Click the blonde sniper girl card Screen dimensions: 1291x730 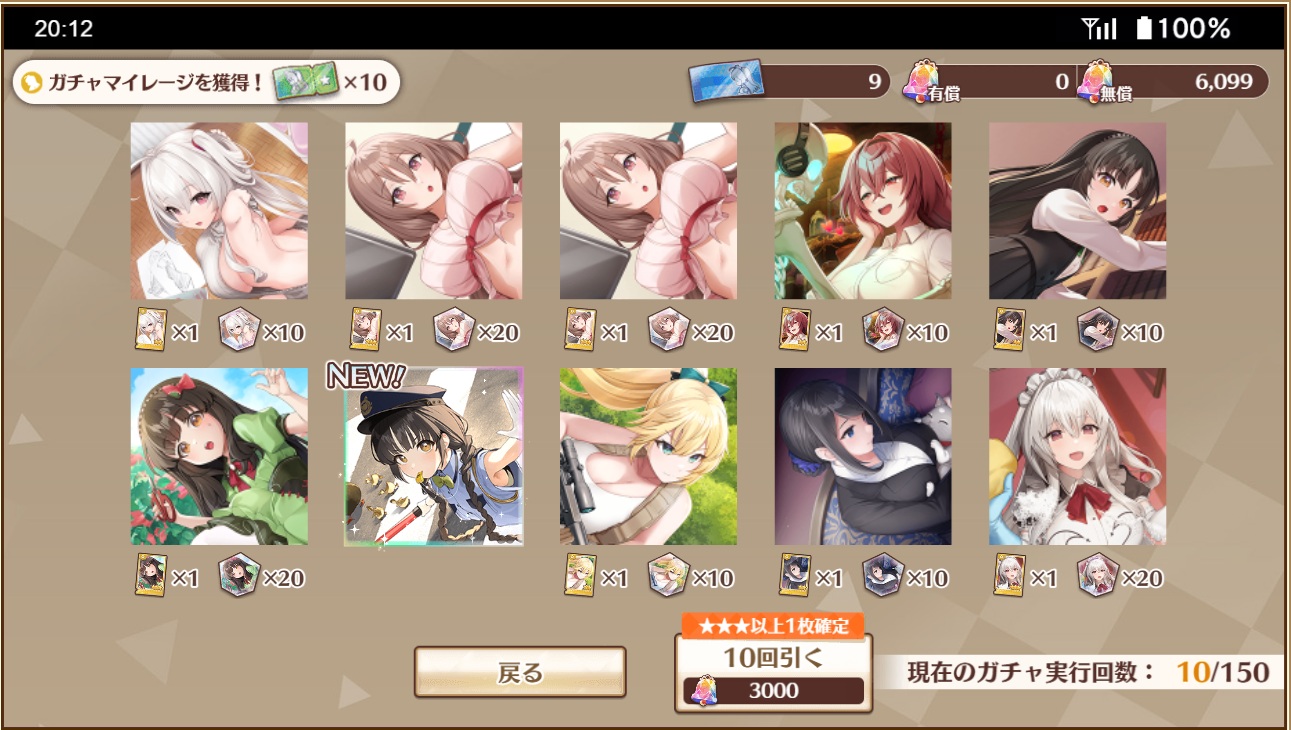point(648,456)
